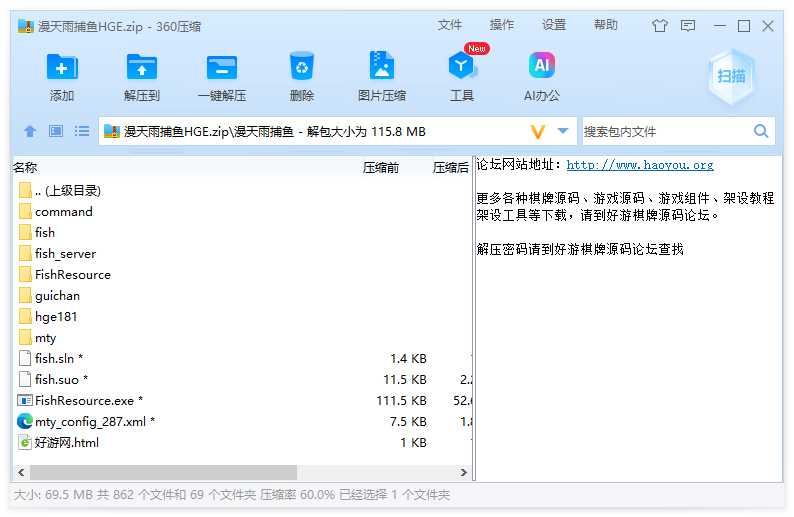Sort by the 名称 column header
Viewport: 794px width, 517px height.
pyautogui.click(x=25, y=168)
